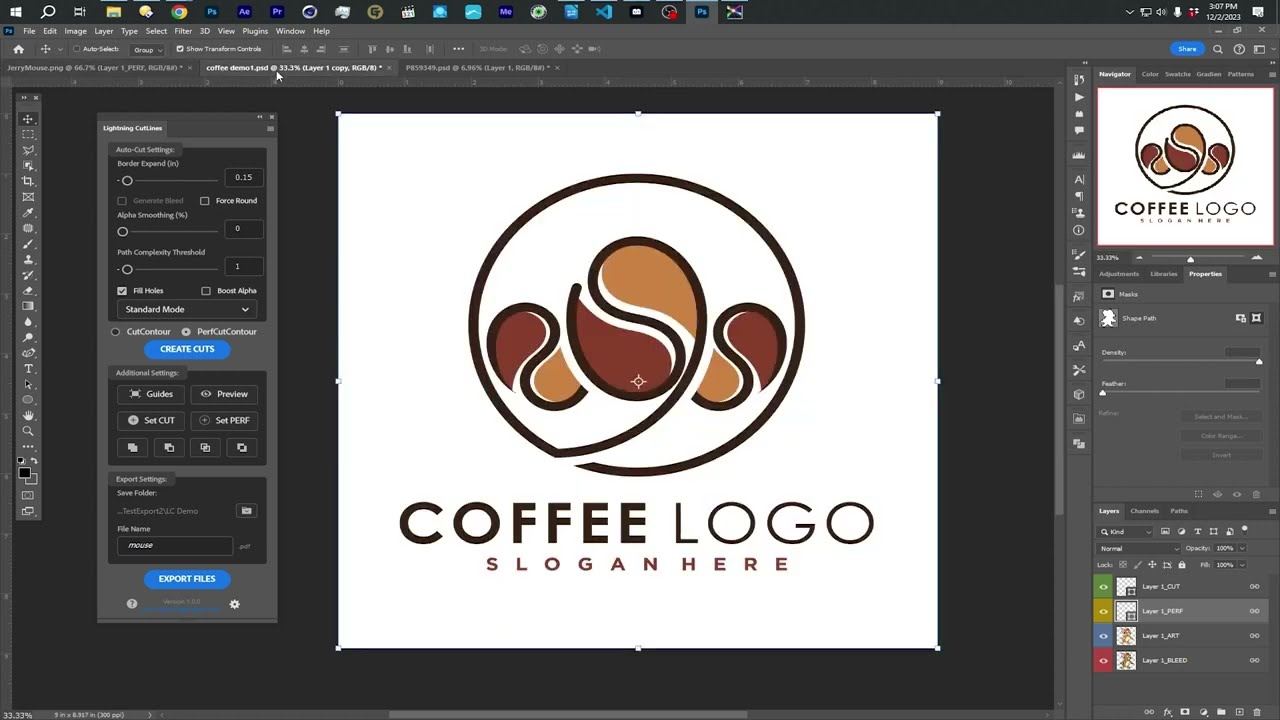Click the Home icon in the options bar
This screenshot has width=1280, height=720.
pos(18,49)
